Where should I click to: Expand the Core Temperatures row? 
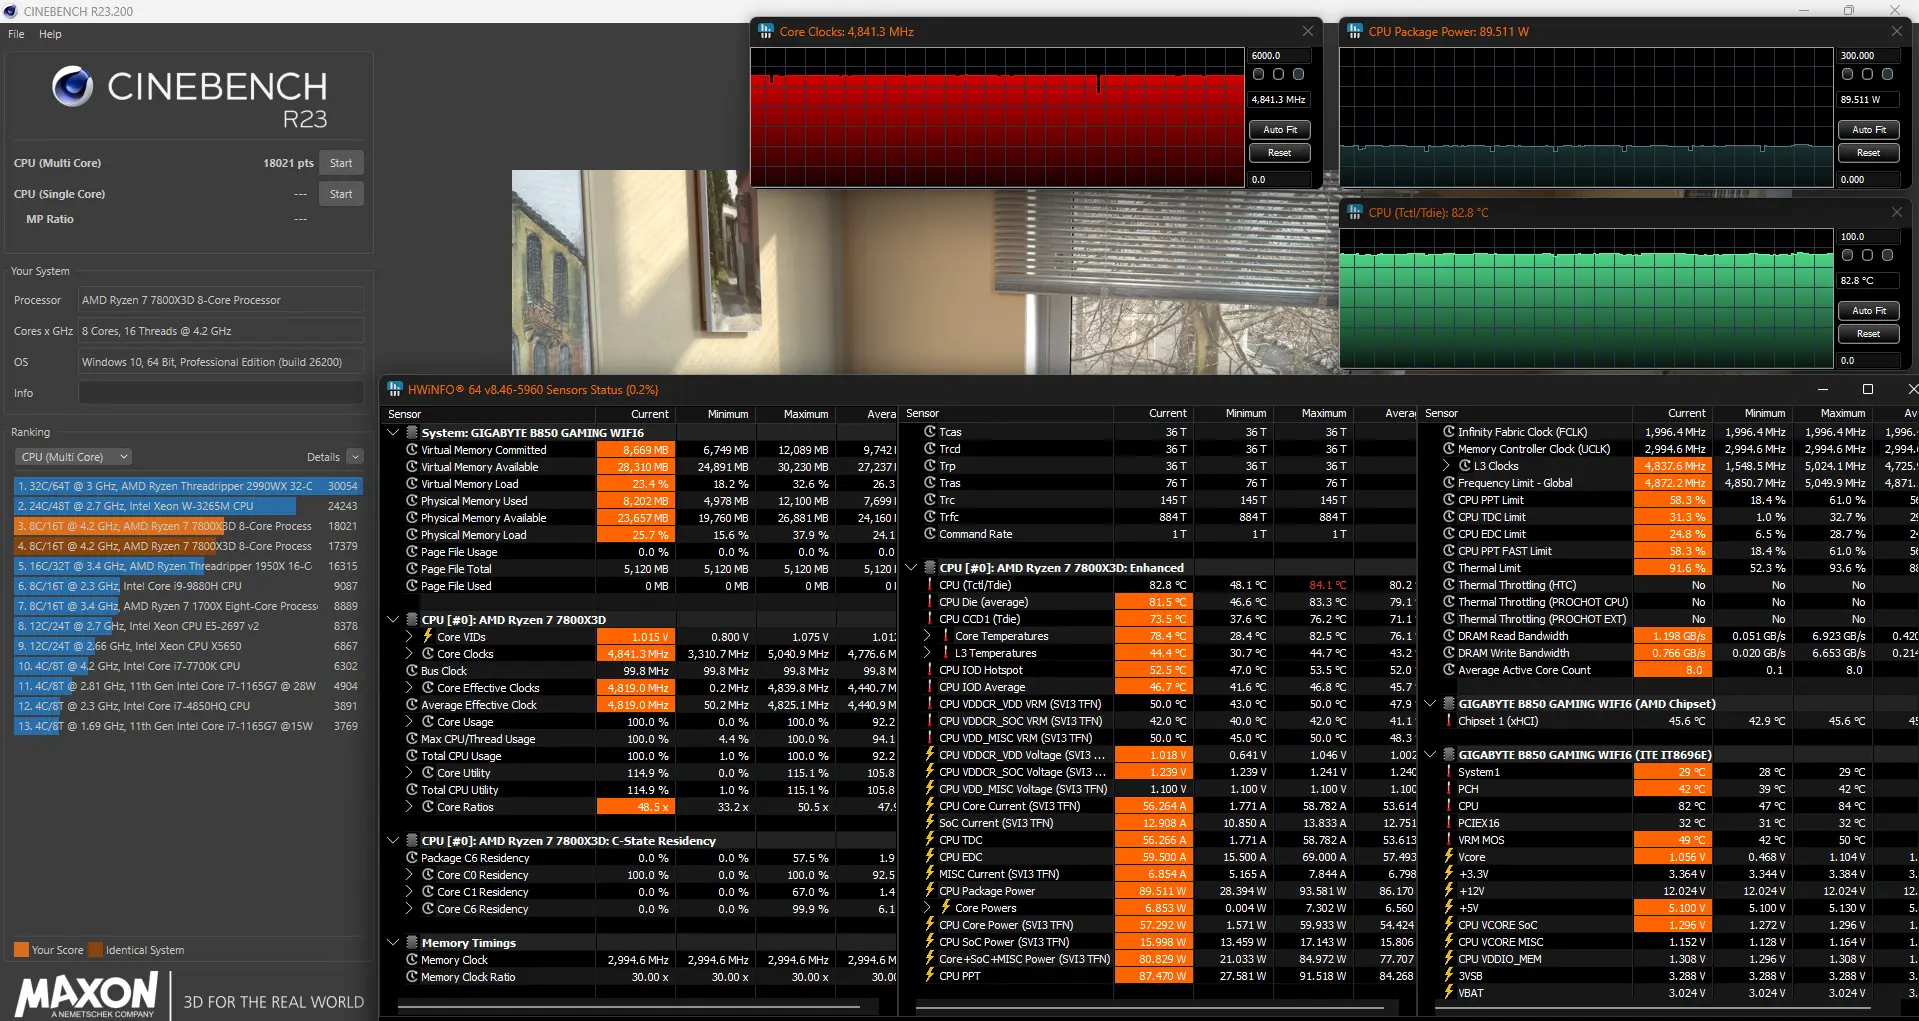coord(927,636)
